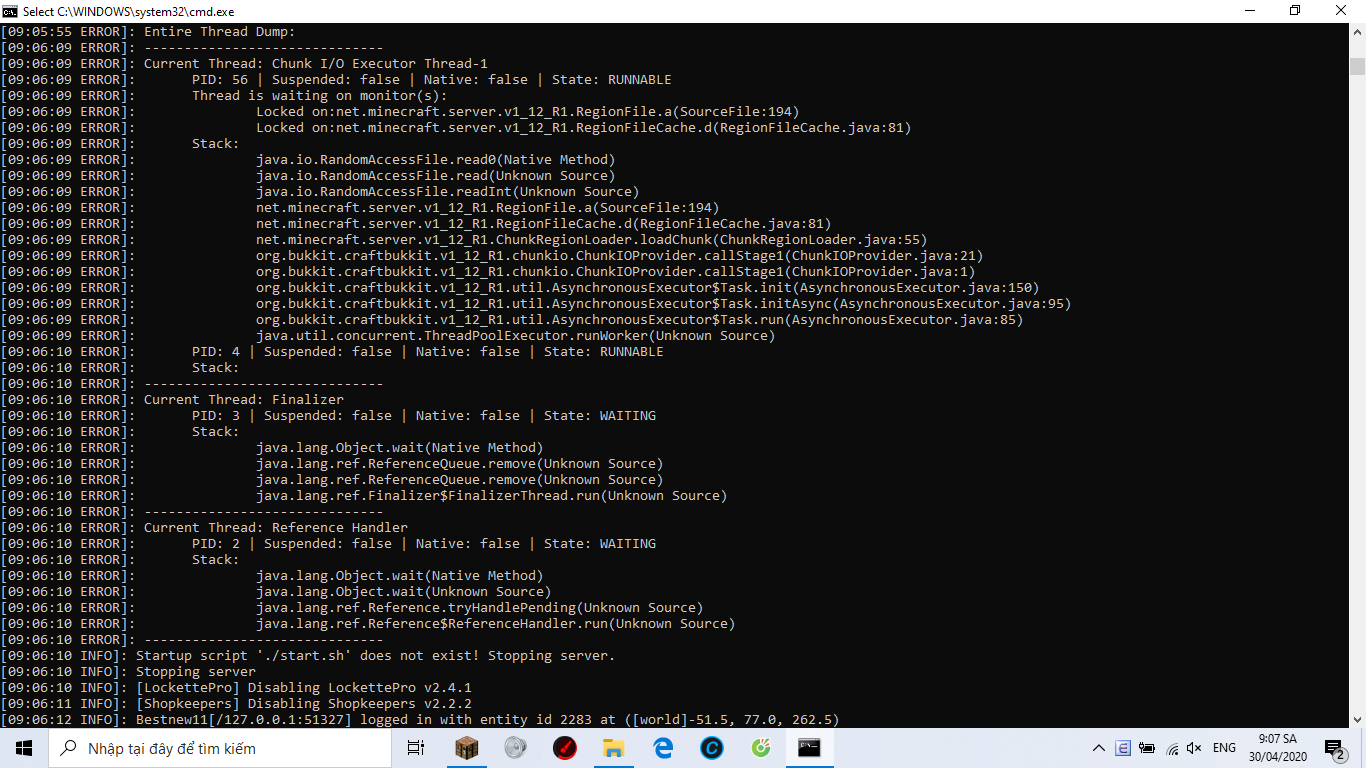The image size is (1366, 768).
Task: Check the battery icon in system tray
Action: pos(1147,748)
